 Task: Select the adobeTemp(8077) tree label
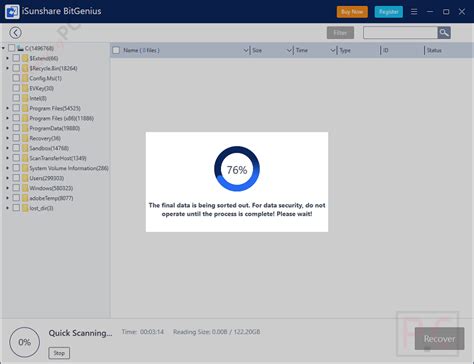coord(51,198)
